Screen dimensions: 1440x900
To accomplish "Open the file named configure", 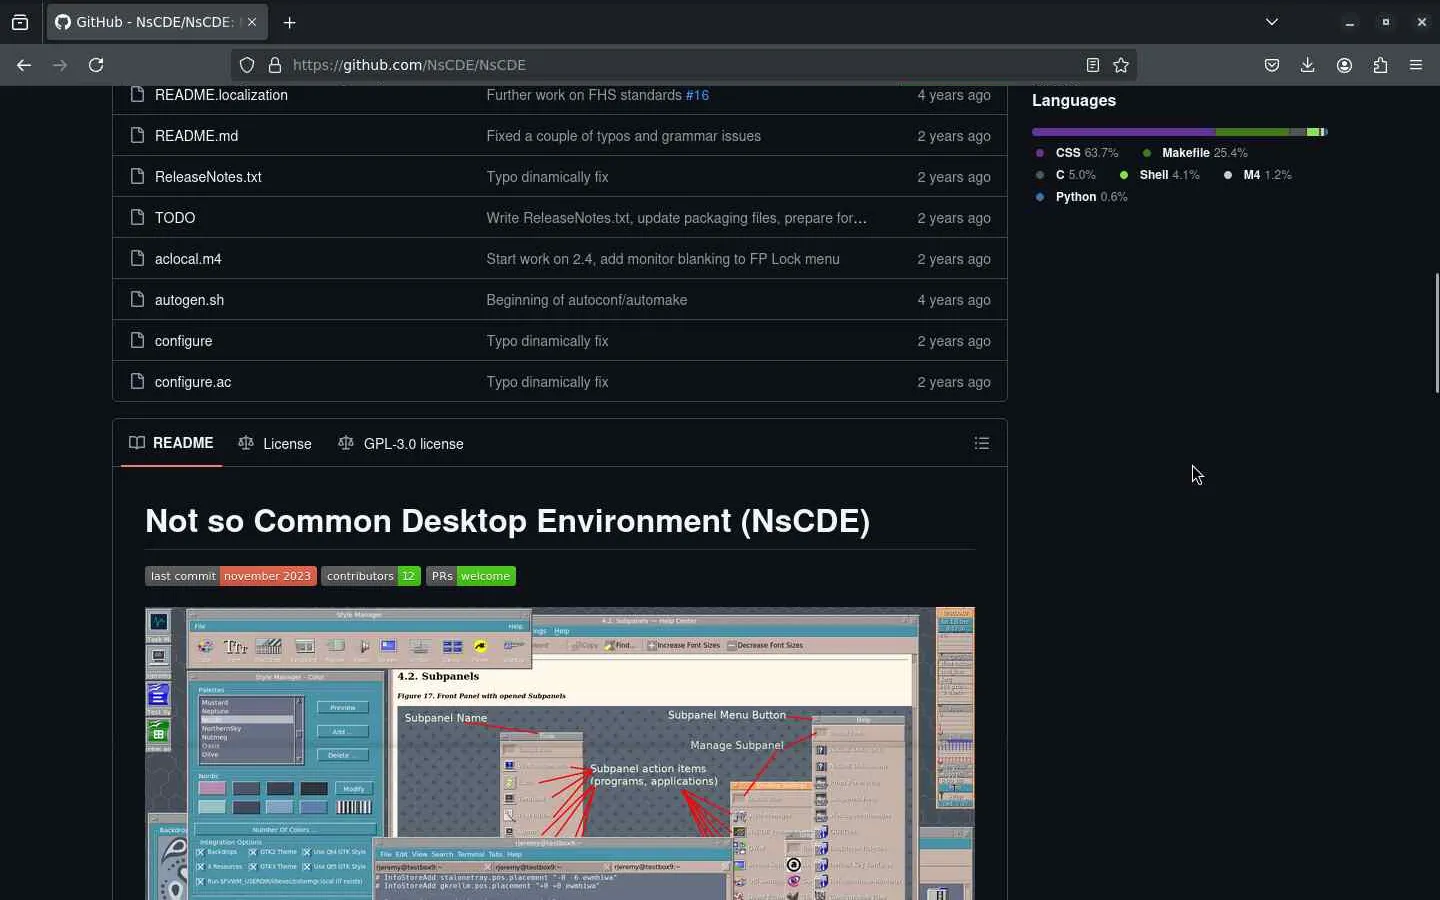I will click(x=183, y=341).
